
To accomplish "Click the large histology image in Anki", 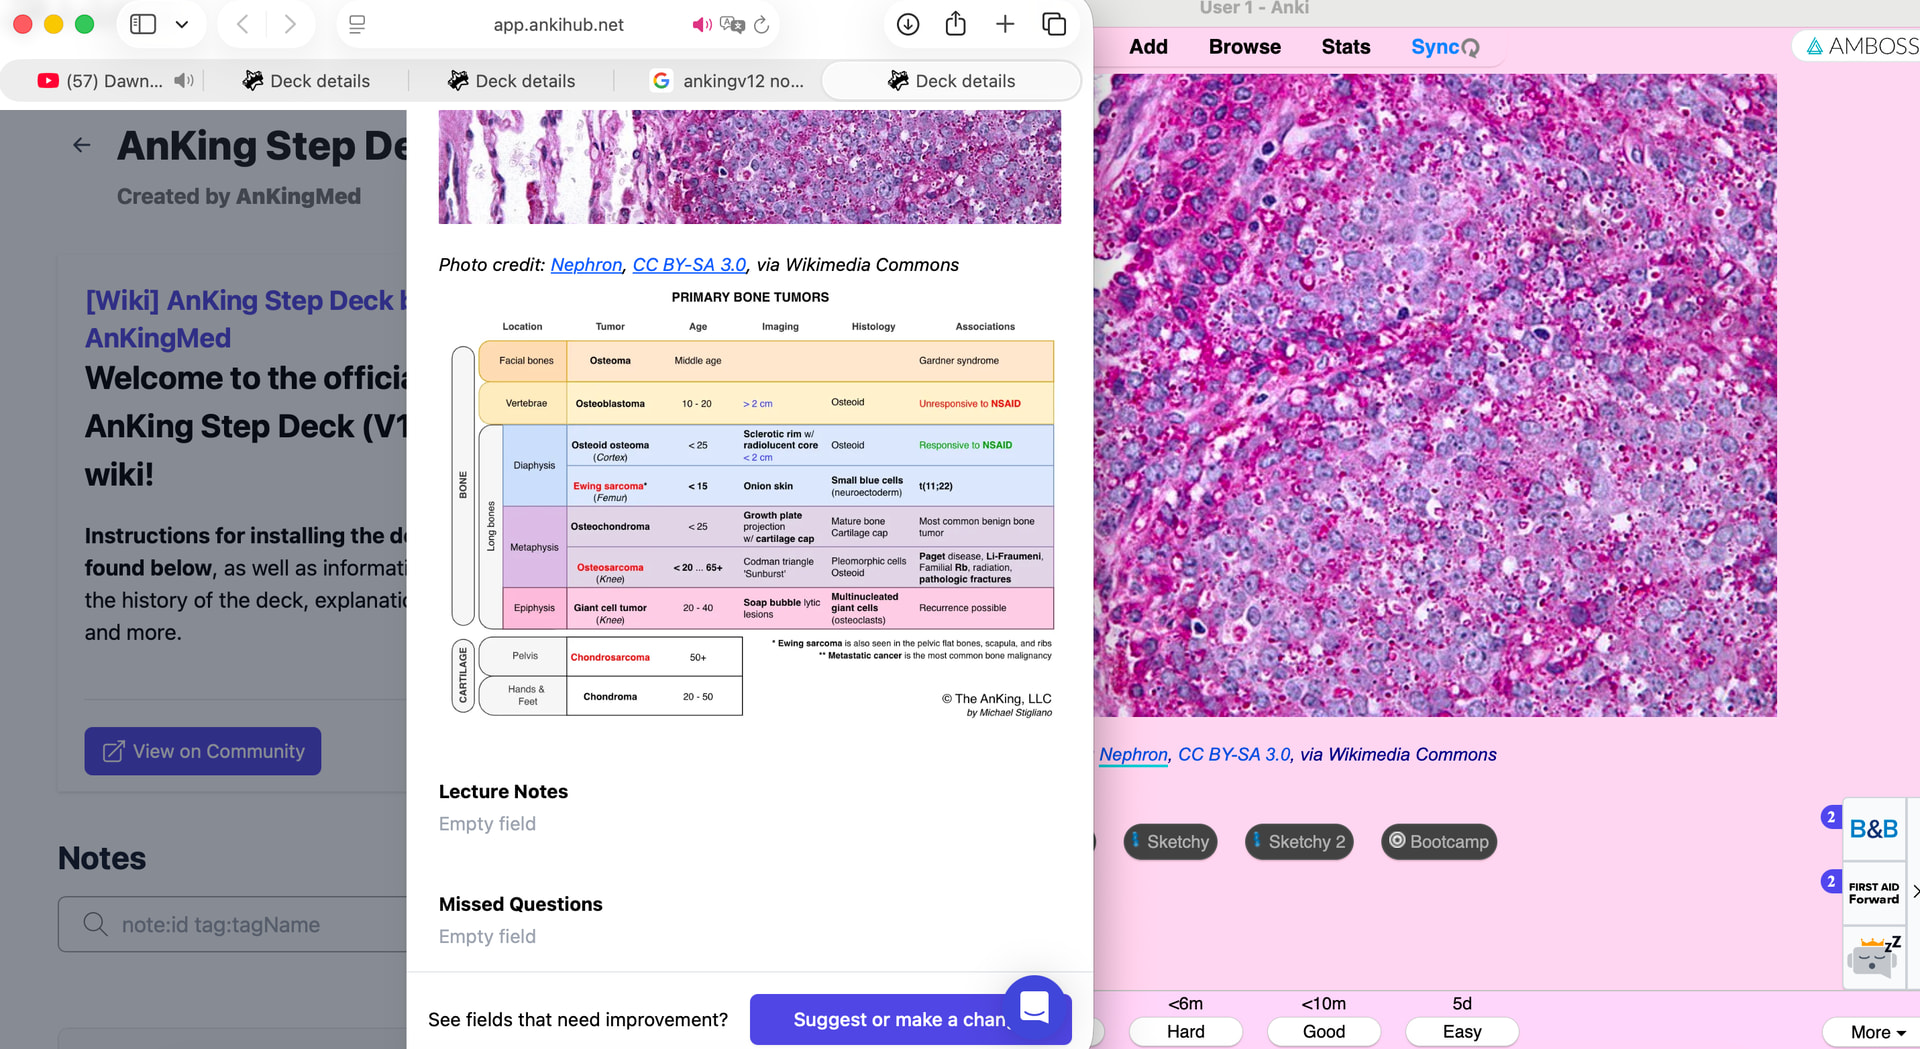I will [x=1435, y=395].
